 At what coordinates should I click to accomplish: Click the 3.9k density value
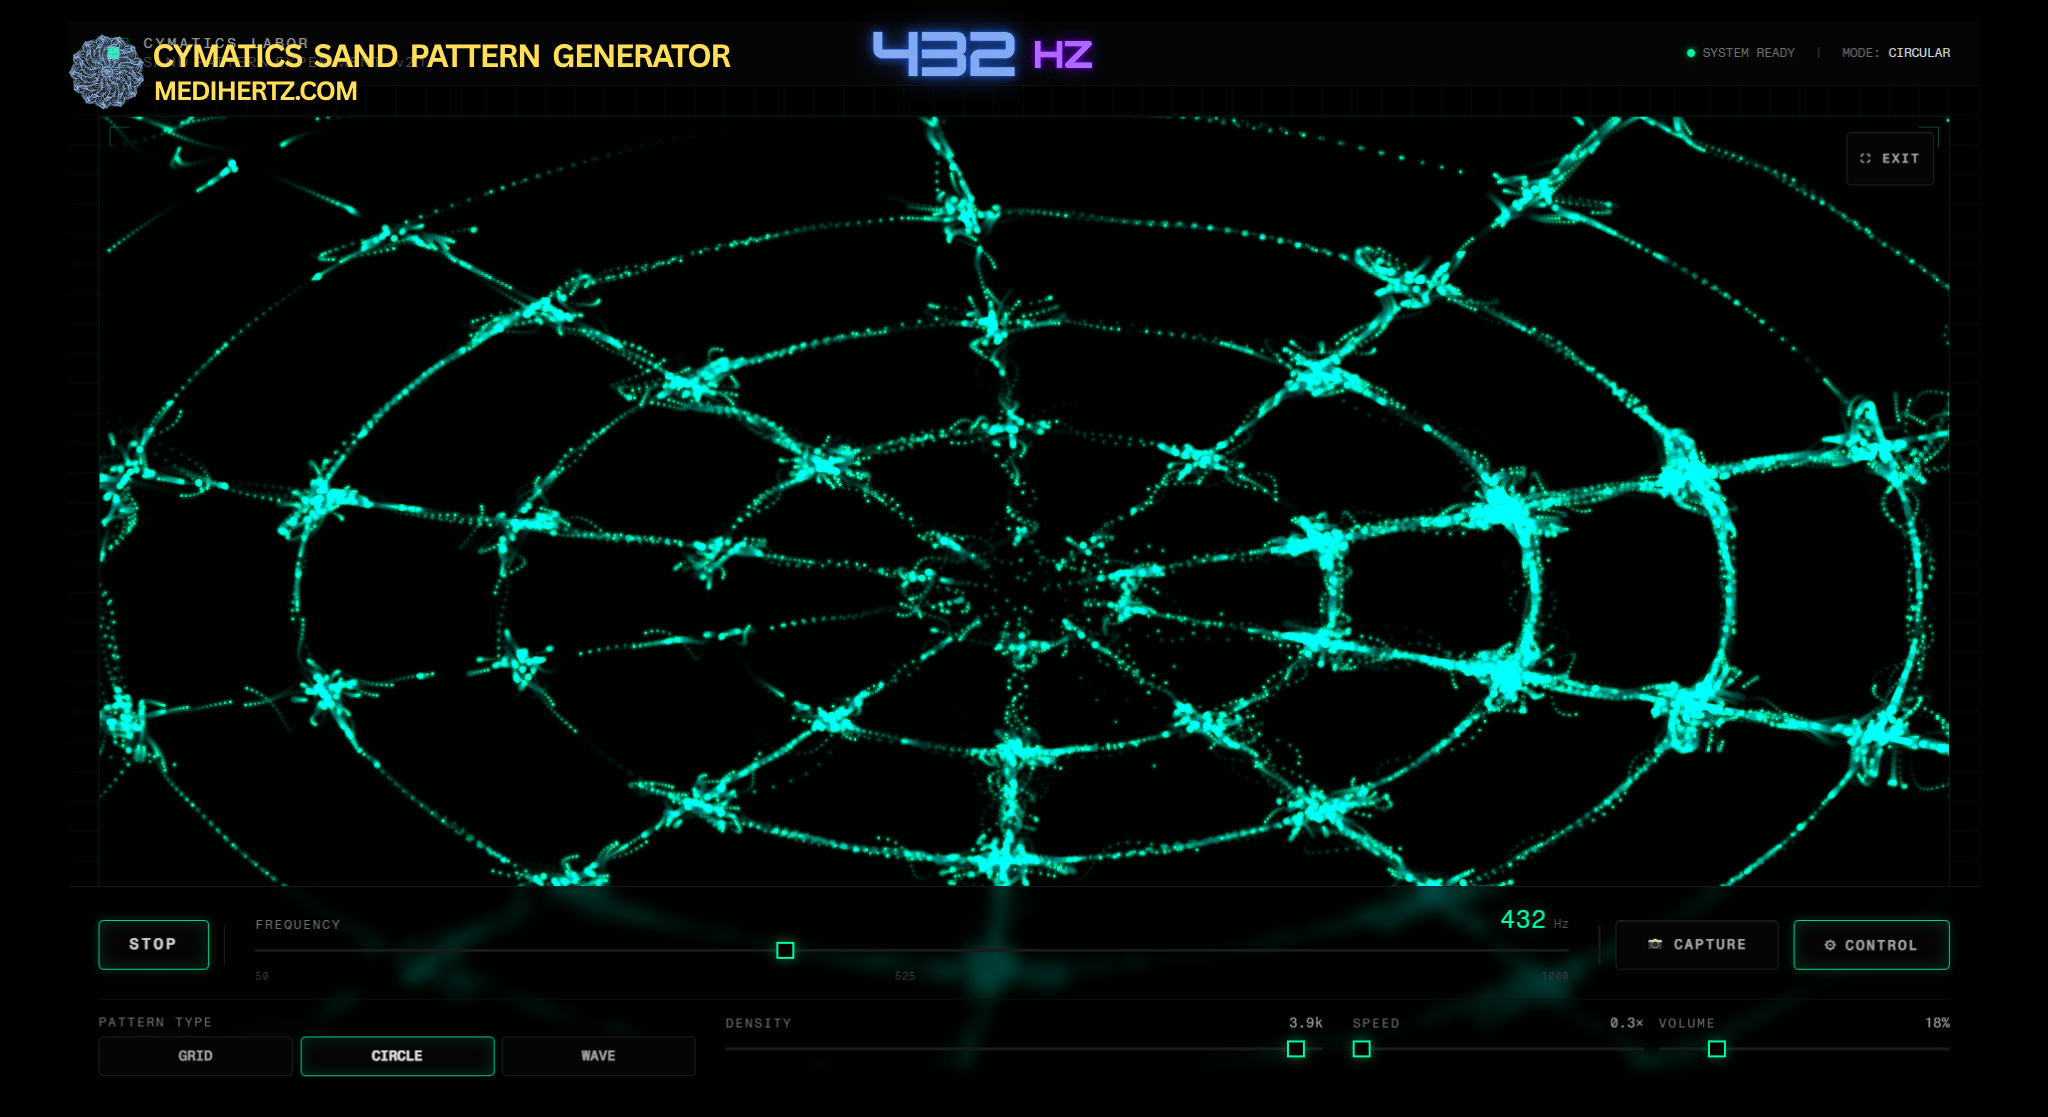1305,1022
